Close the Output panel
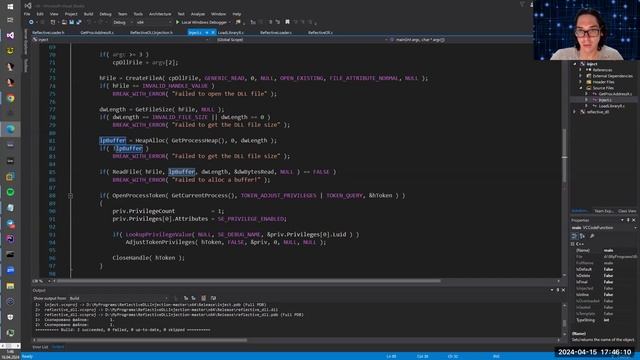This screenshot has width=640, height=360. click(x=564, y=290)
